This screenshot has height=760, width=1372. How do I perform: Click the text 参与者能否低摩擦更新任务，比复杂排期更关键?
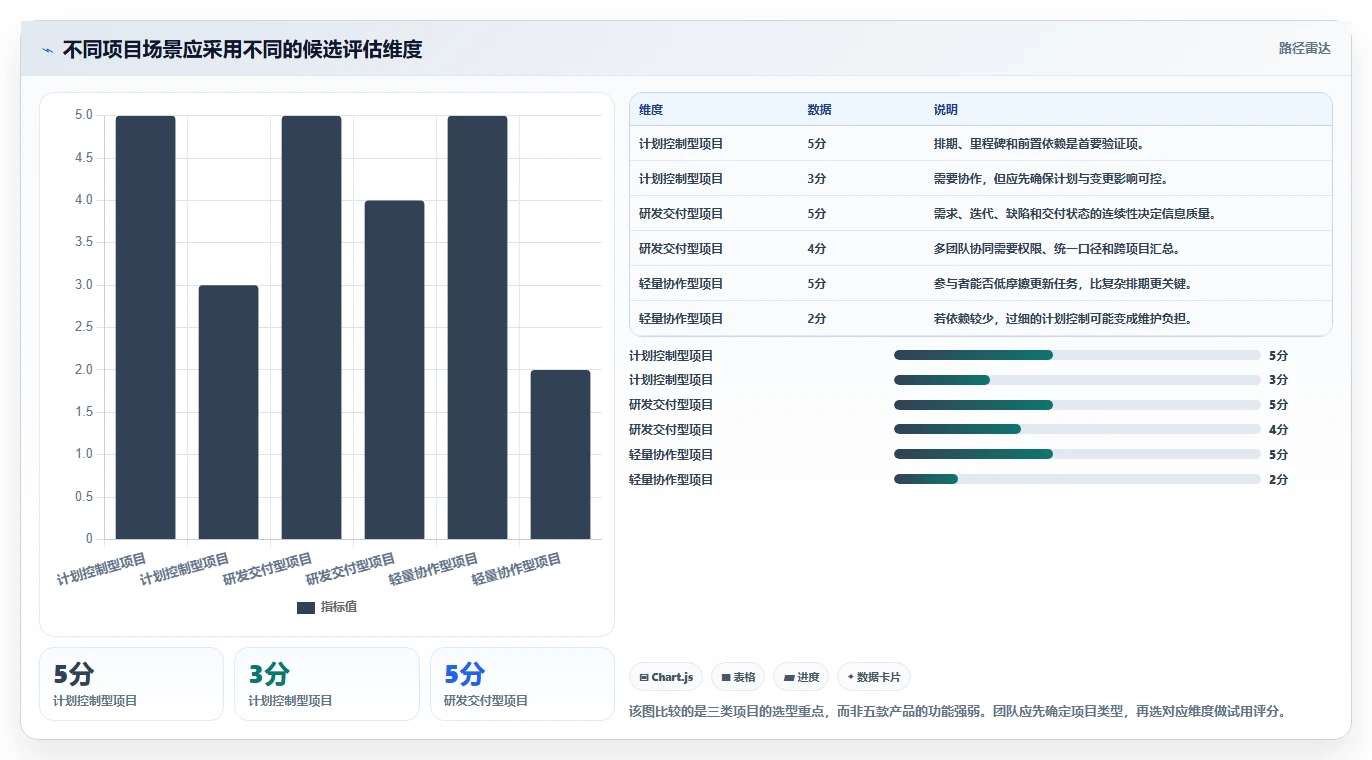coord(1063,284)
